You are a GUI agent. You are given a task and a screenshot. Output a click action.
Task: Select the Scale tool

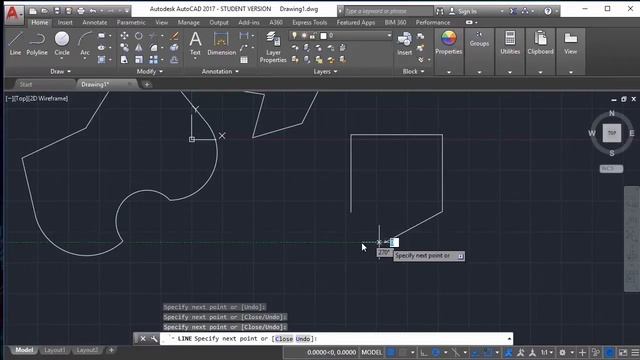pos(139,60)
